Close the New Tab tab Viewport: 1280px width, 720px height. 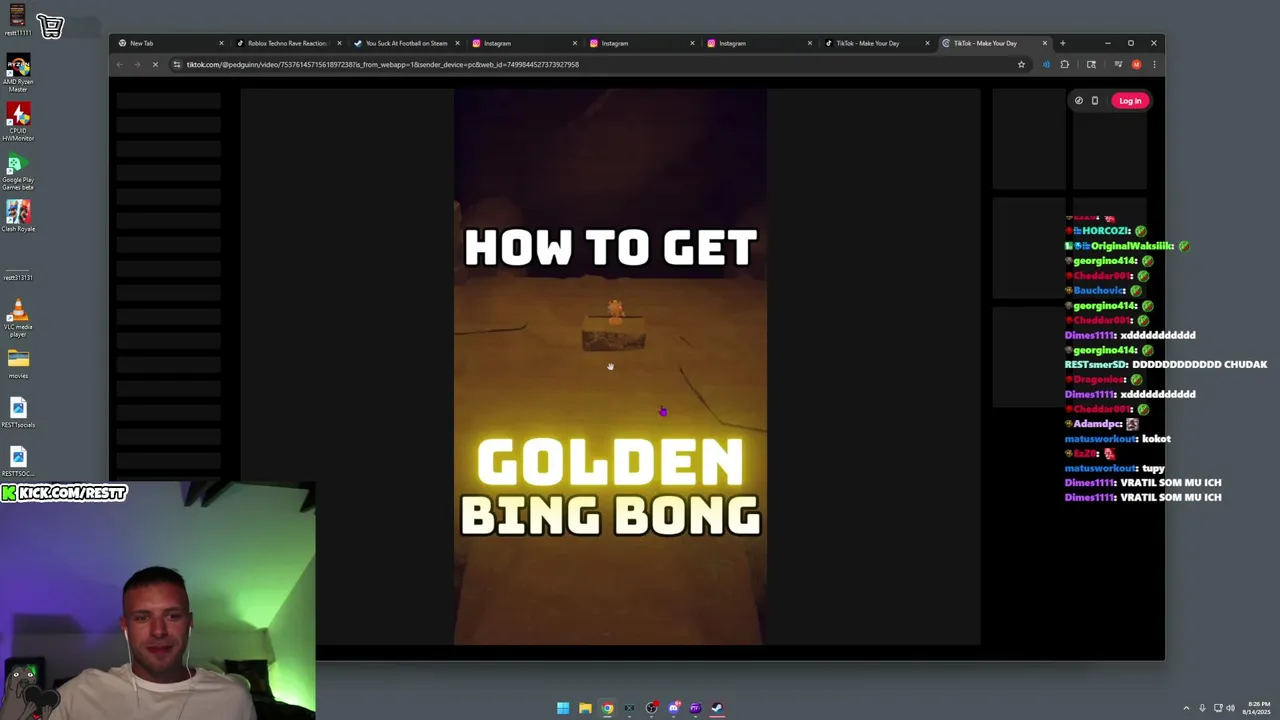pyautogui.click(x=221, y=43)
